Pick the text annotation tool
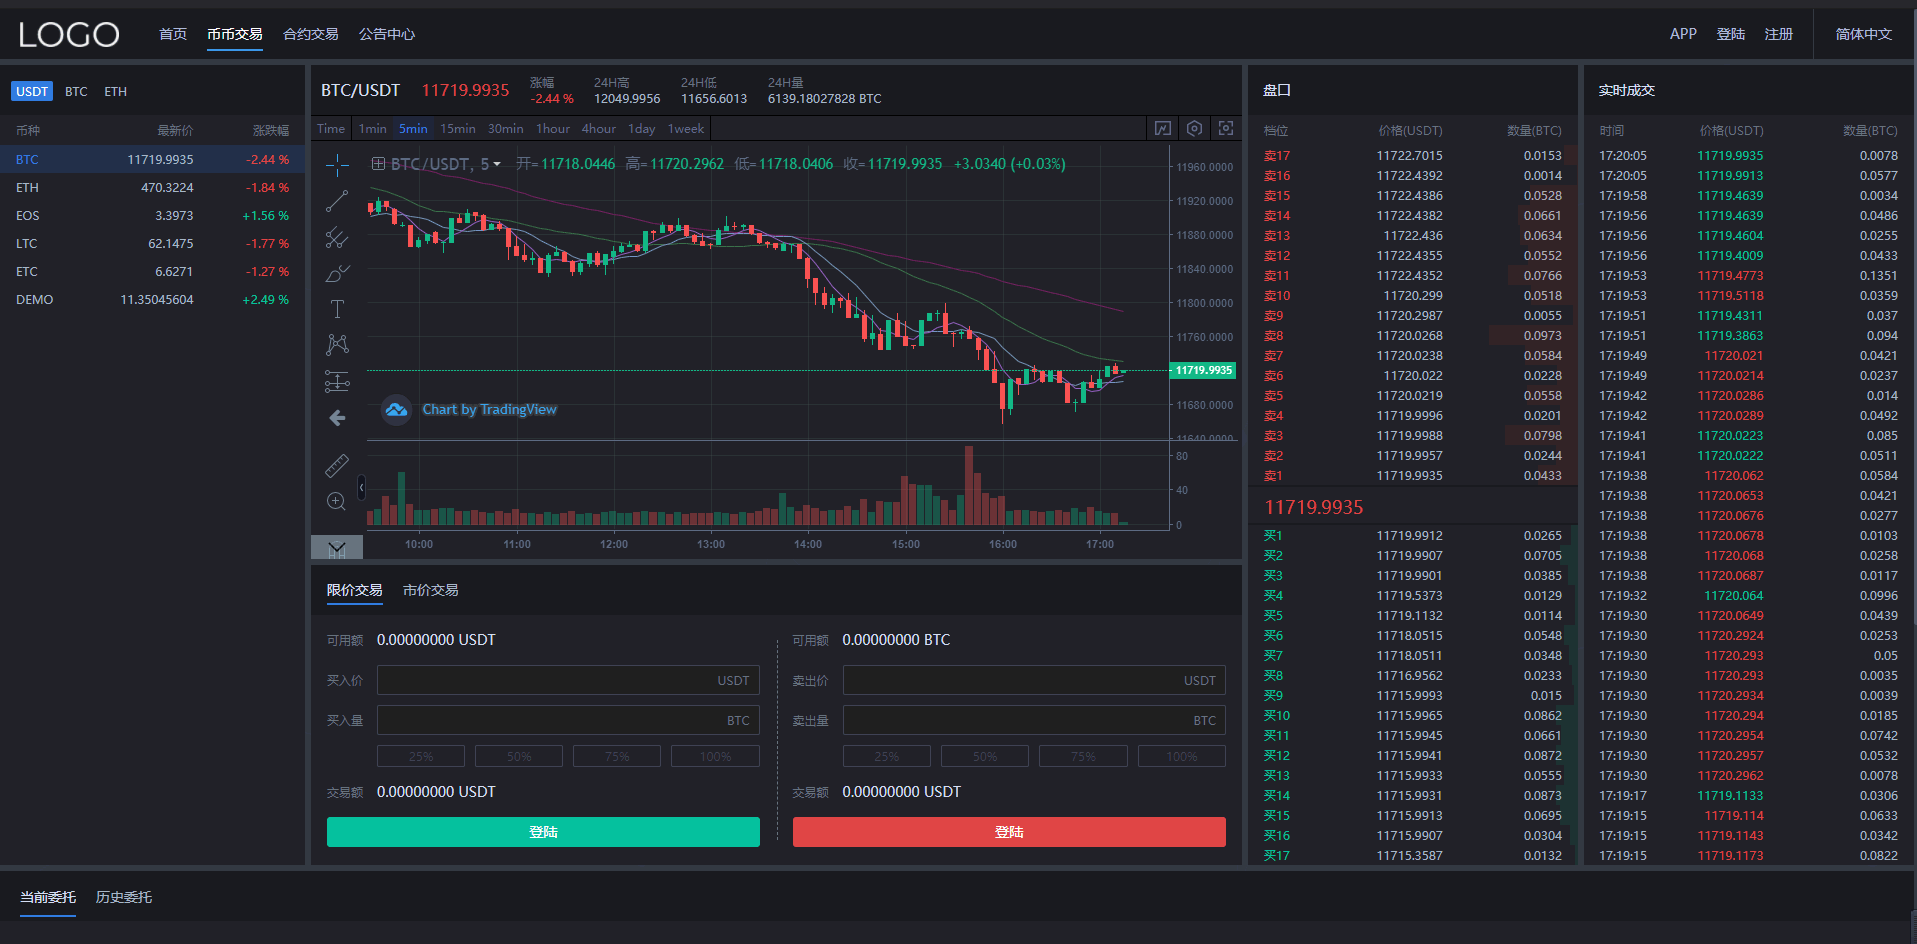Screen dimensions: 1917x944 (337, 309)
